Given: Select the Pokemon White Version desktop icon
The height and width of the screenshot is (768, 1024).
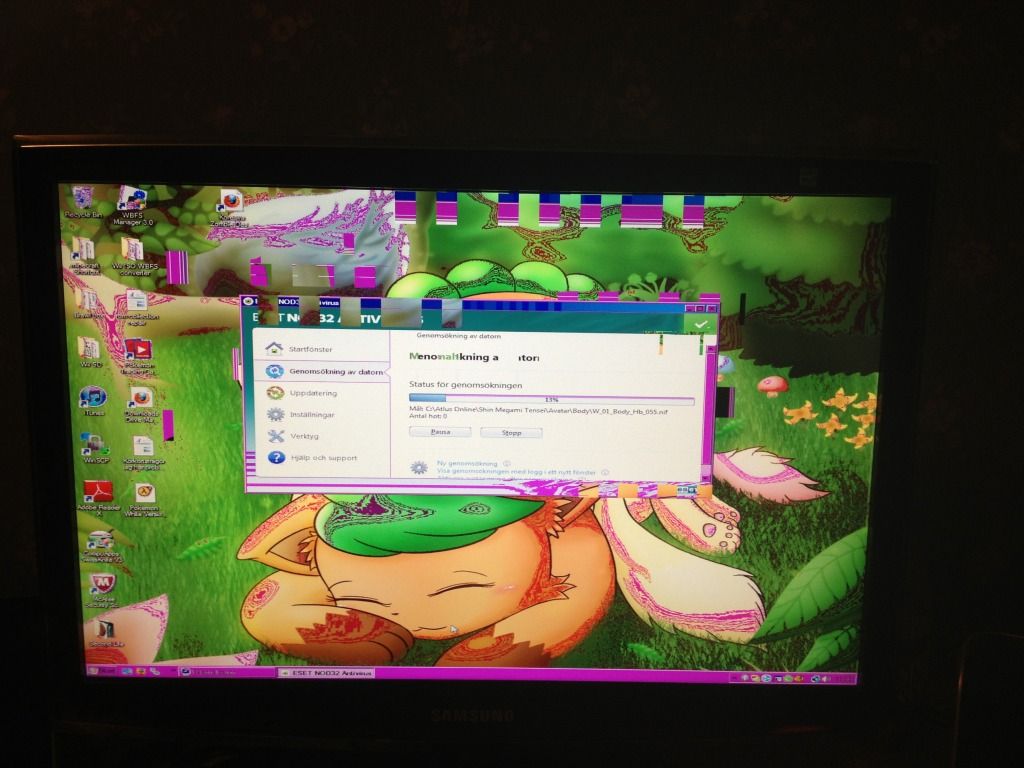Looking at the screenshot, I should coord(145,493).
